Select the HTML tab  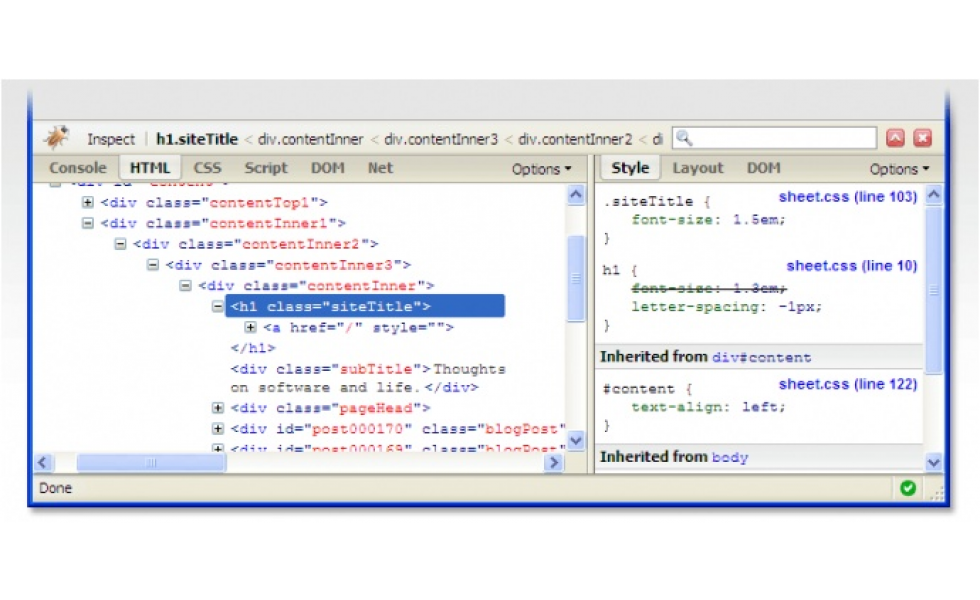point(150,168)
